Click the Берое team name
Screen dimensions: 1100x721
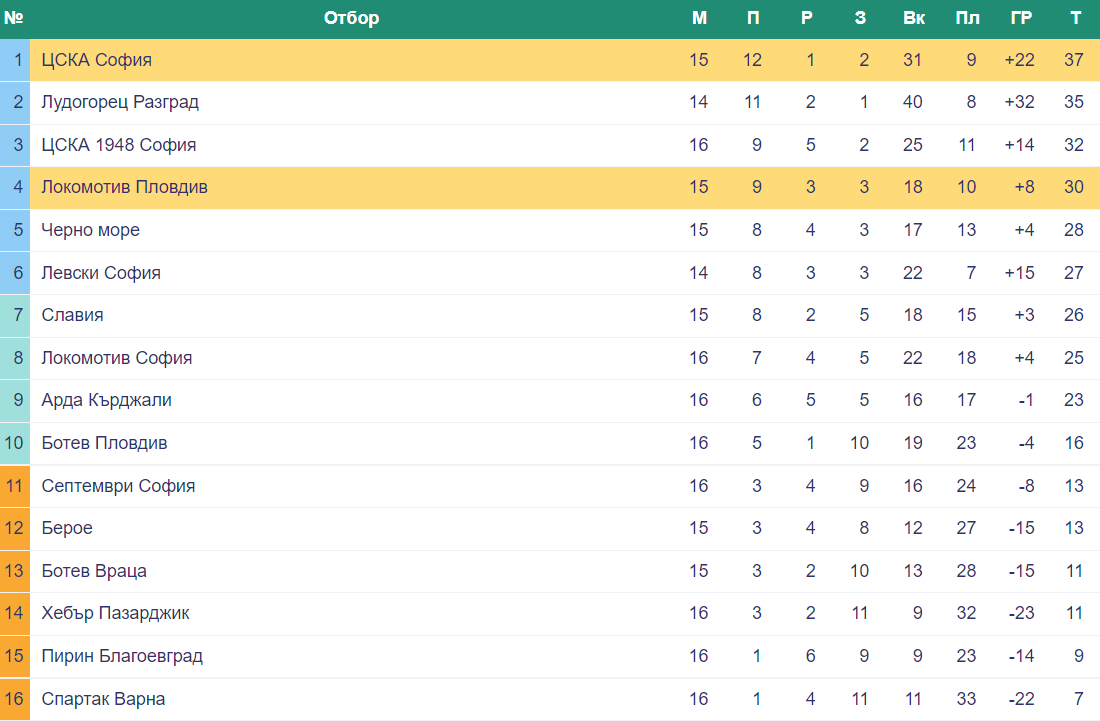point(67,528)
